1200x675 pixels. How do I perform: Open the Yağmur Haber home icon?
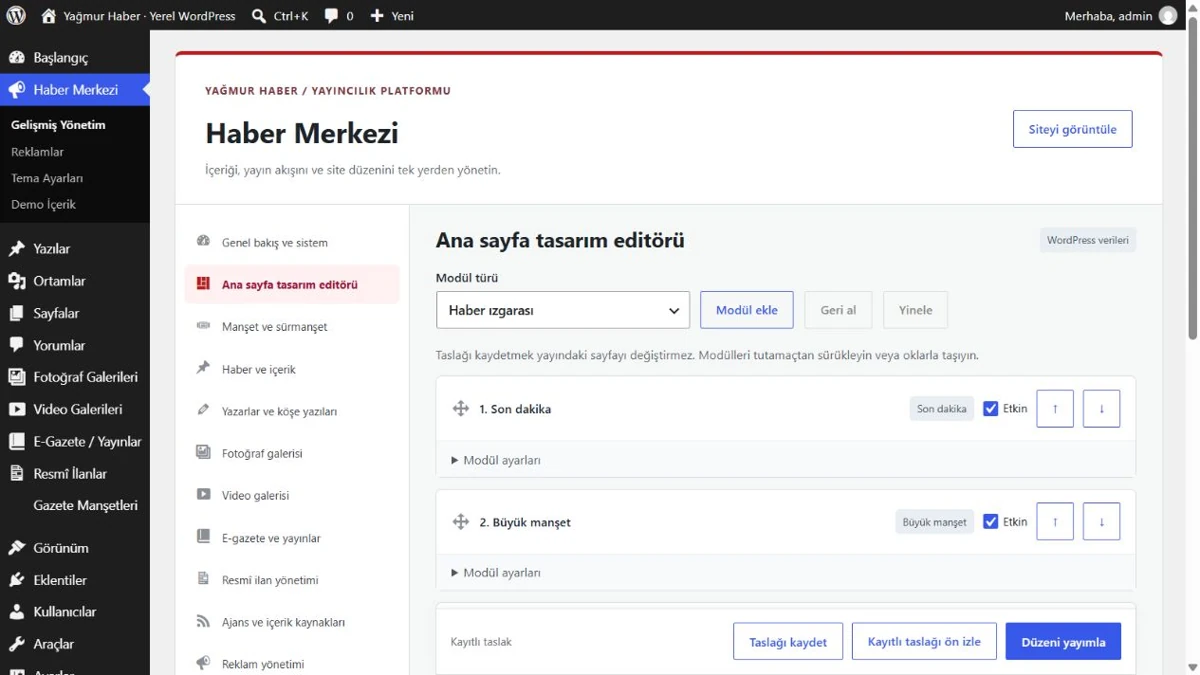[x=48, y=15]
